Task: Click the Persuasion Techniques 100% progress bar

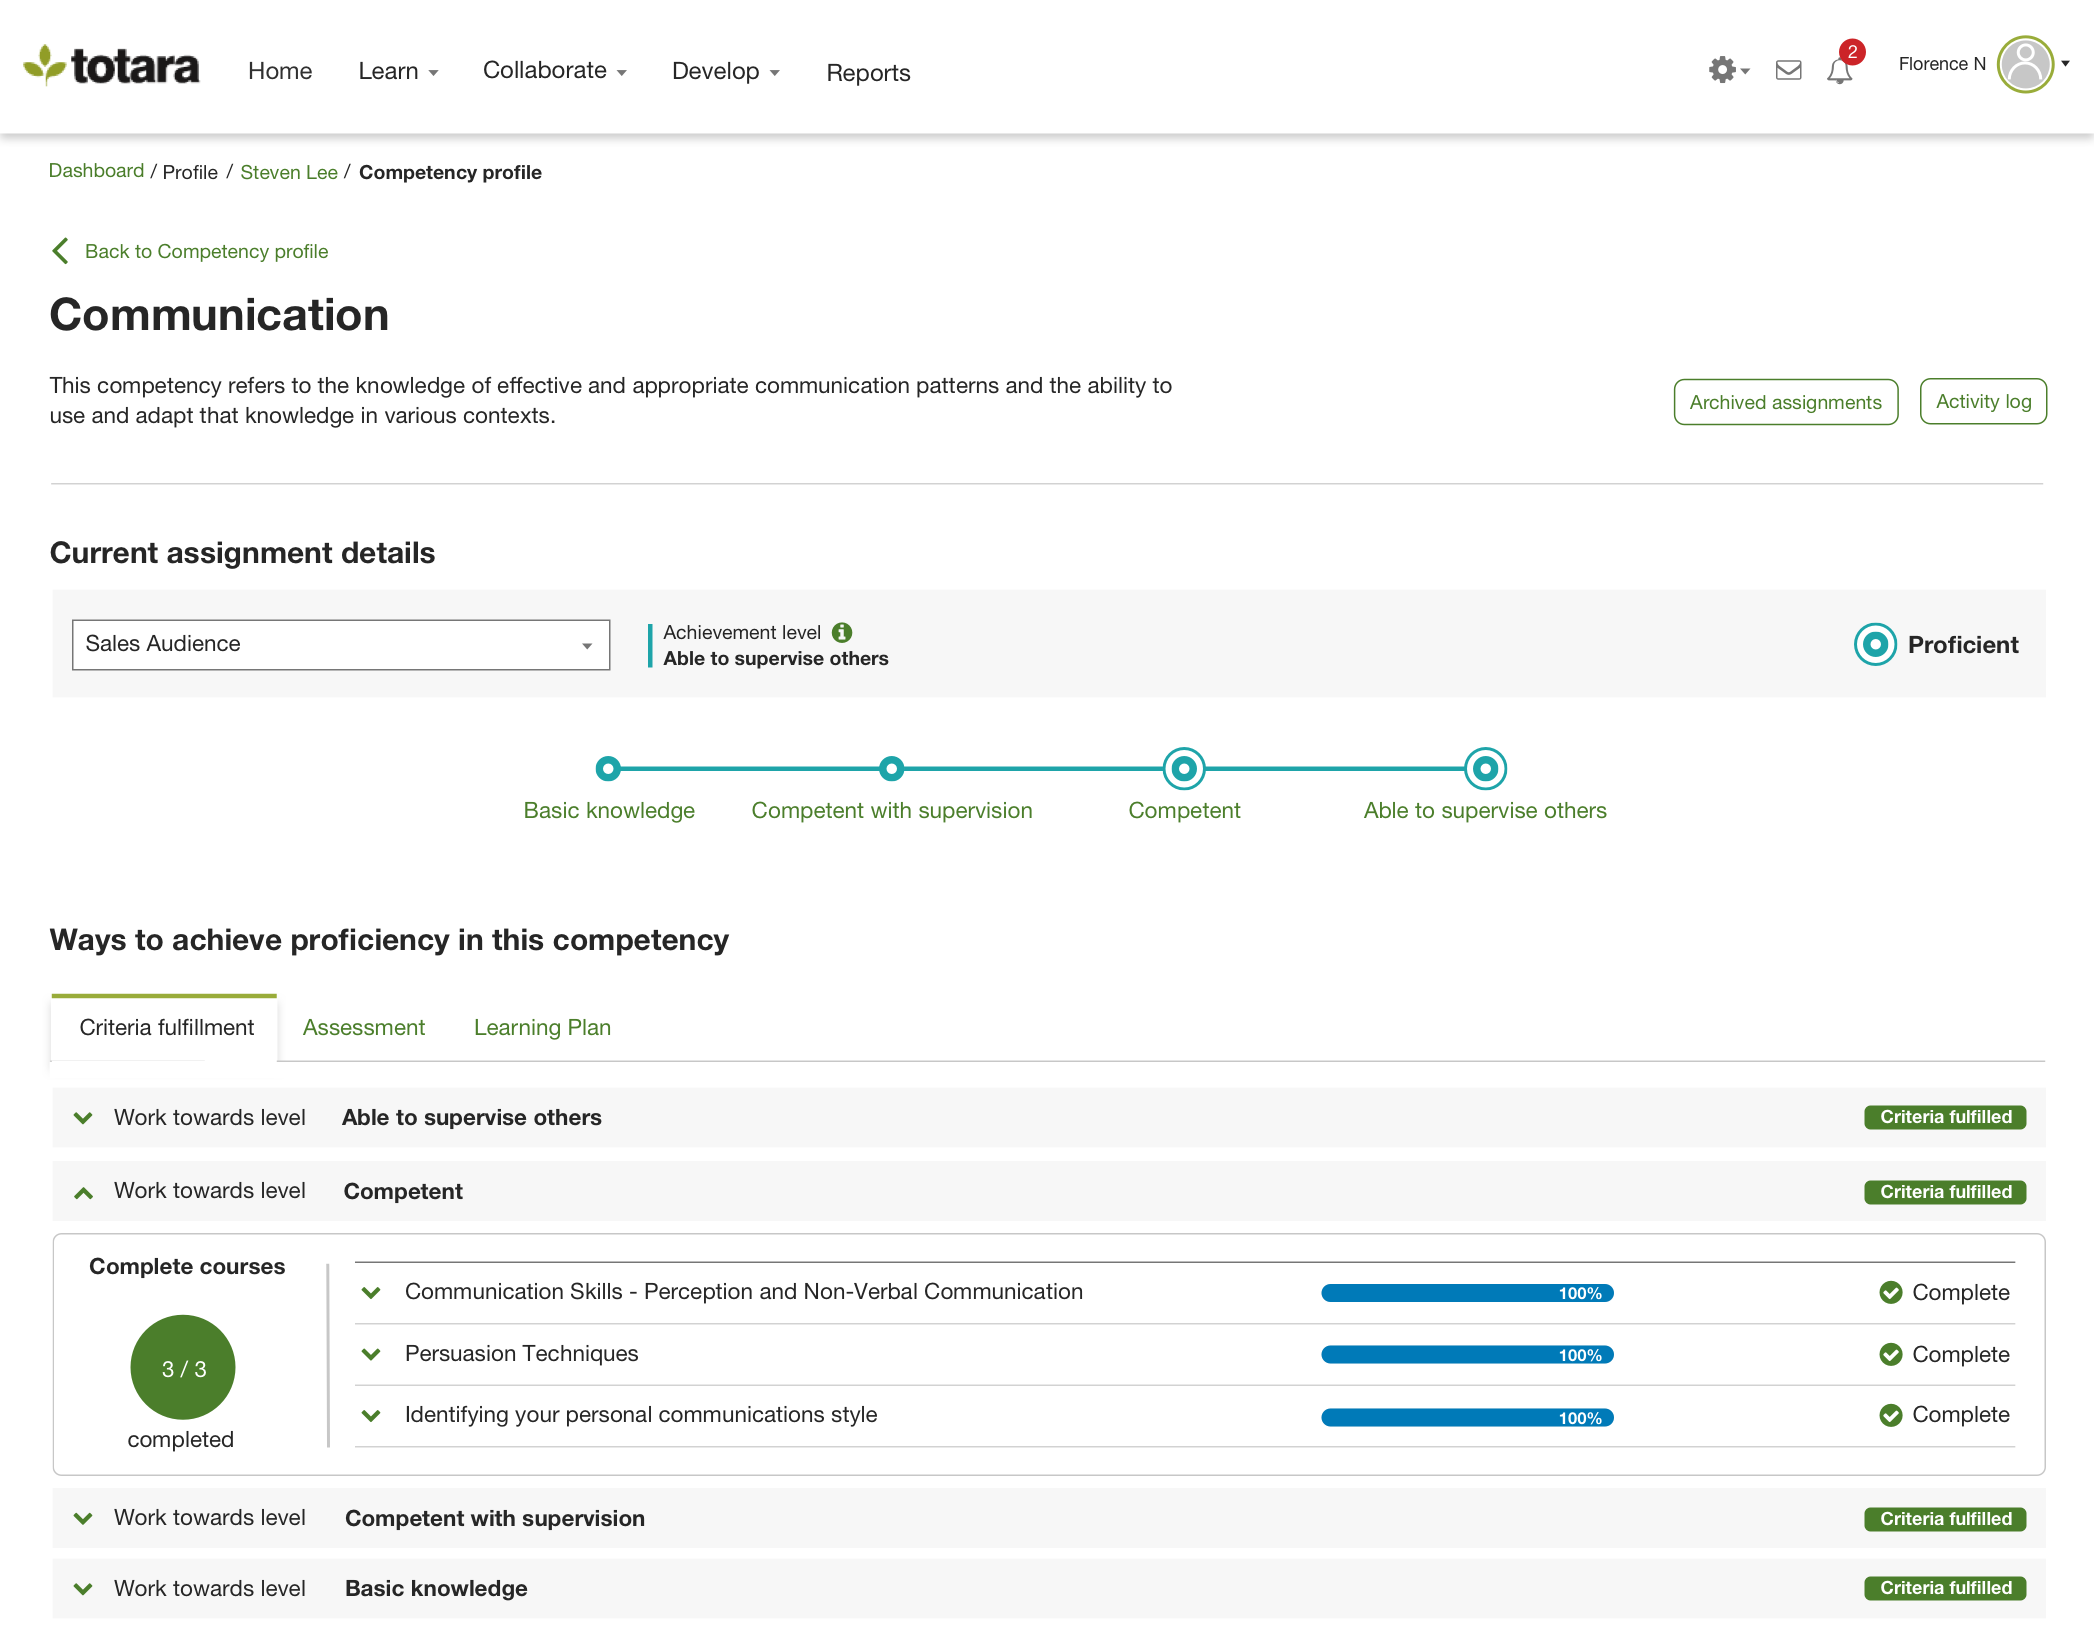Action: 1467,1355
